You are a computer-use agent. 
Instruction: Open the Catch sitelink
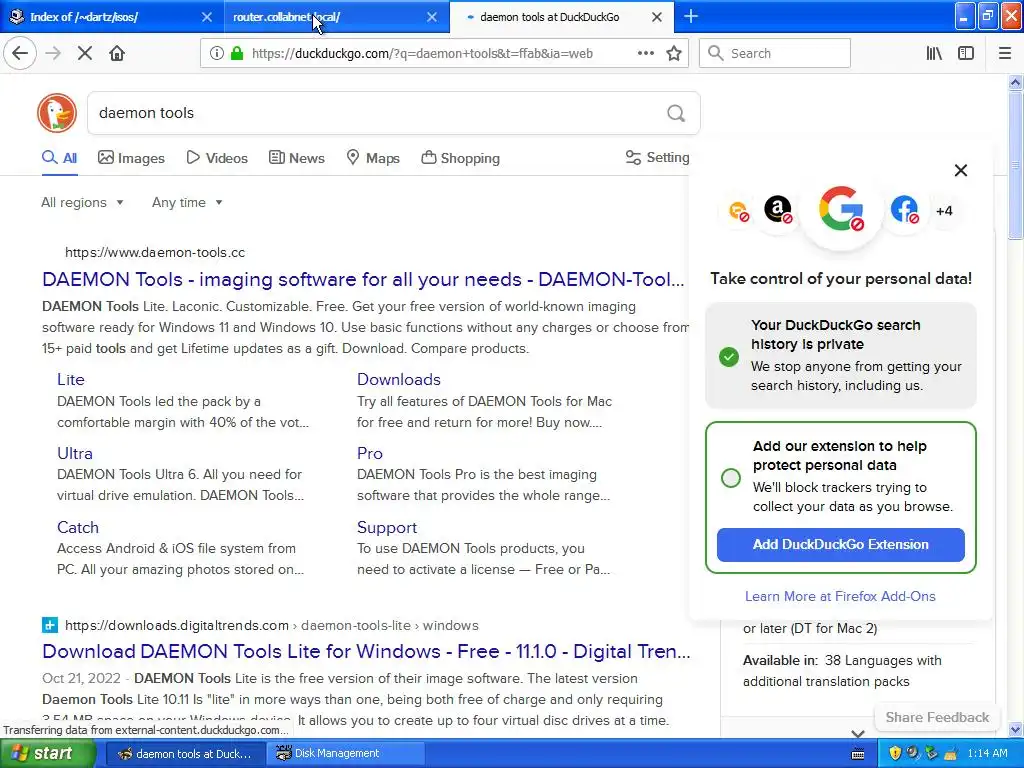coord(78,527)
